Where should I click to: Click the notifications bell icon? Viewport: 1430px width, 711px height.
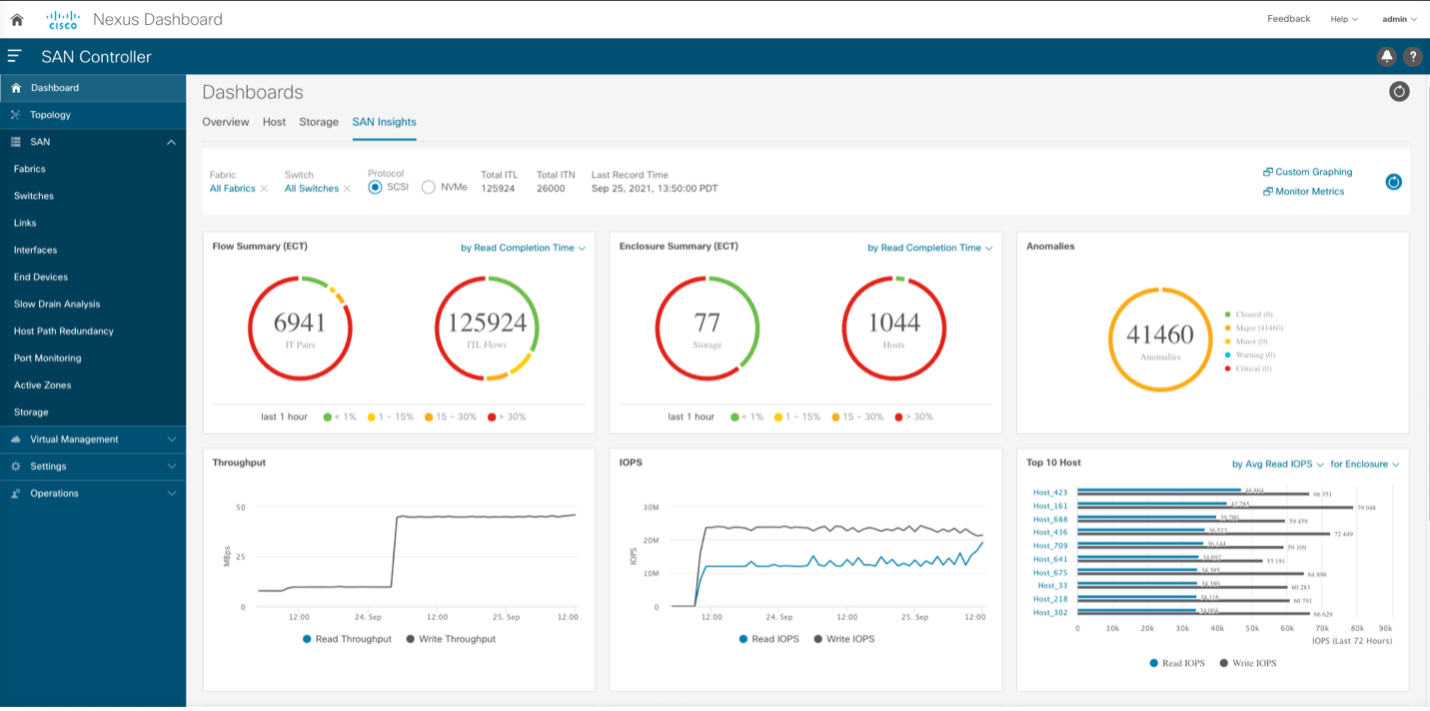(1387, 57)
